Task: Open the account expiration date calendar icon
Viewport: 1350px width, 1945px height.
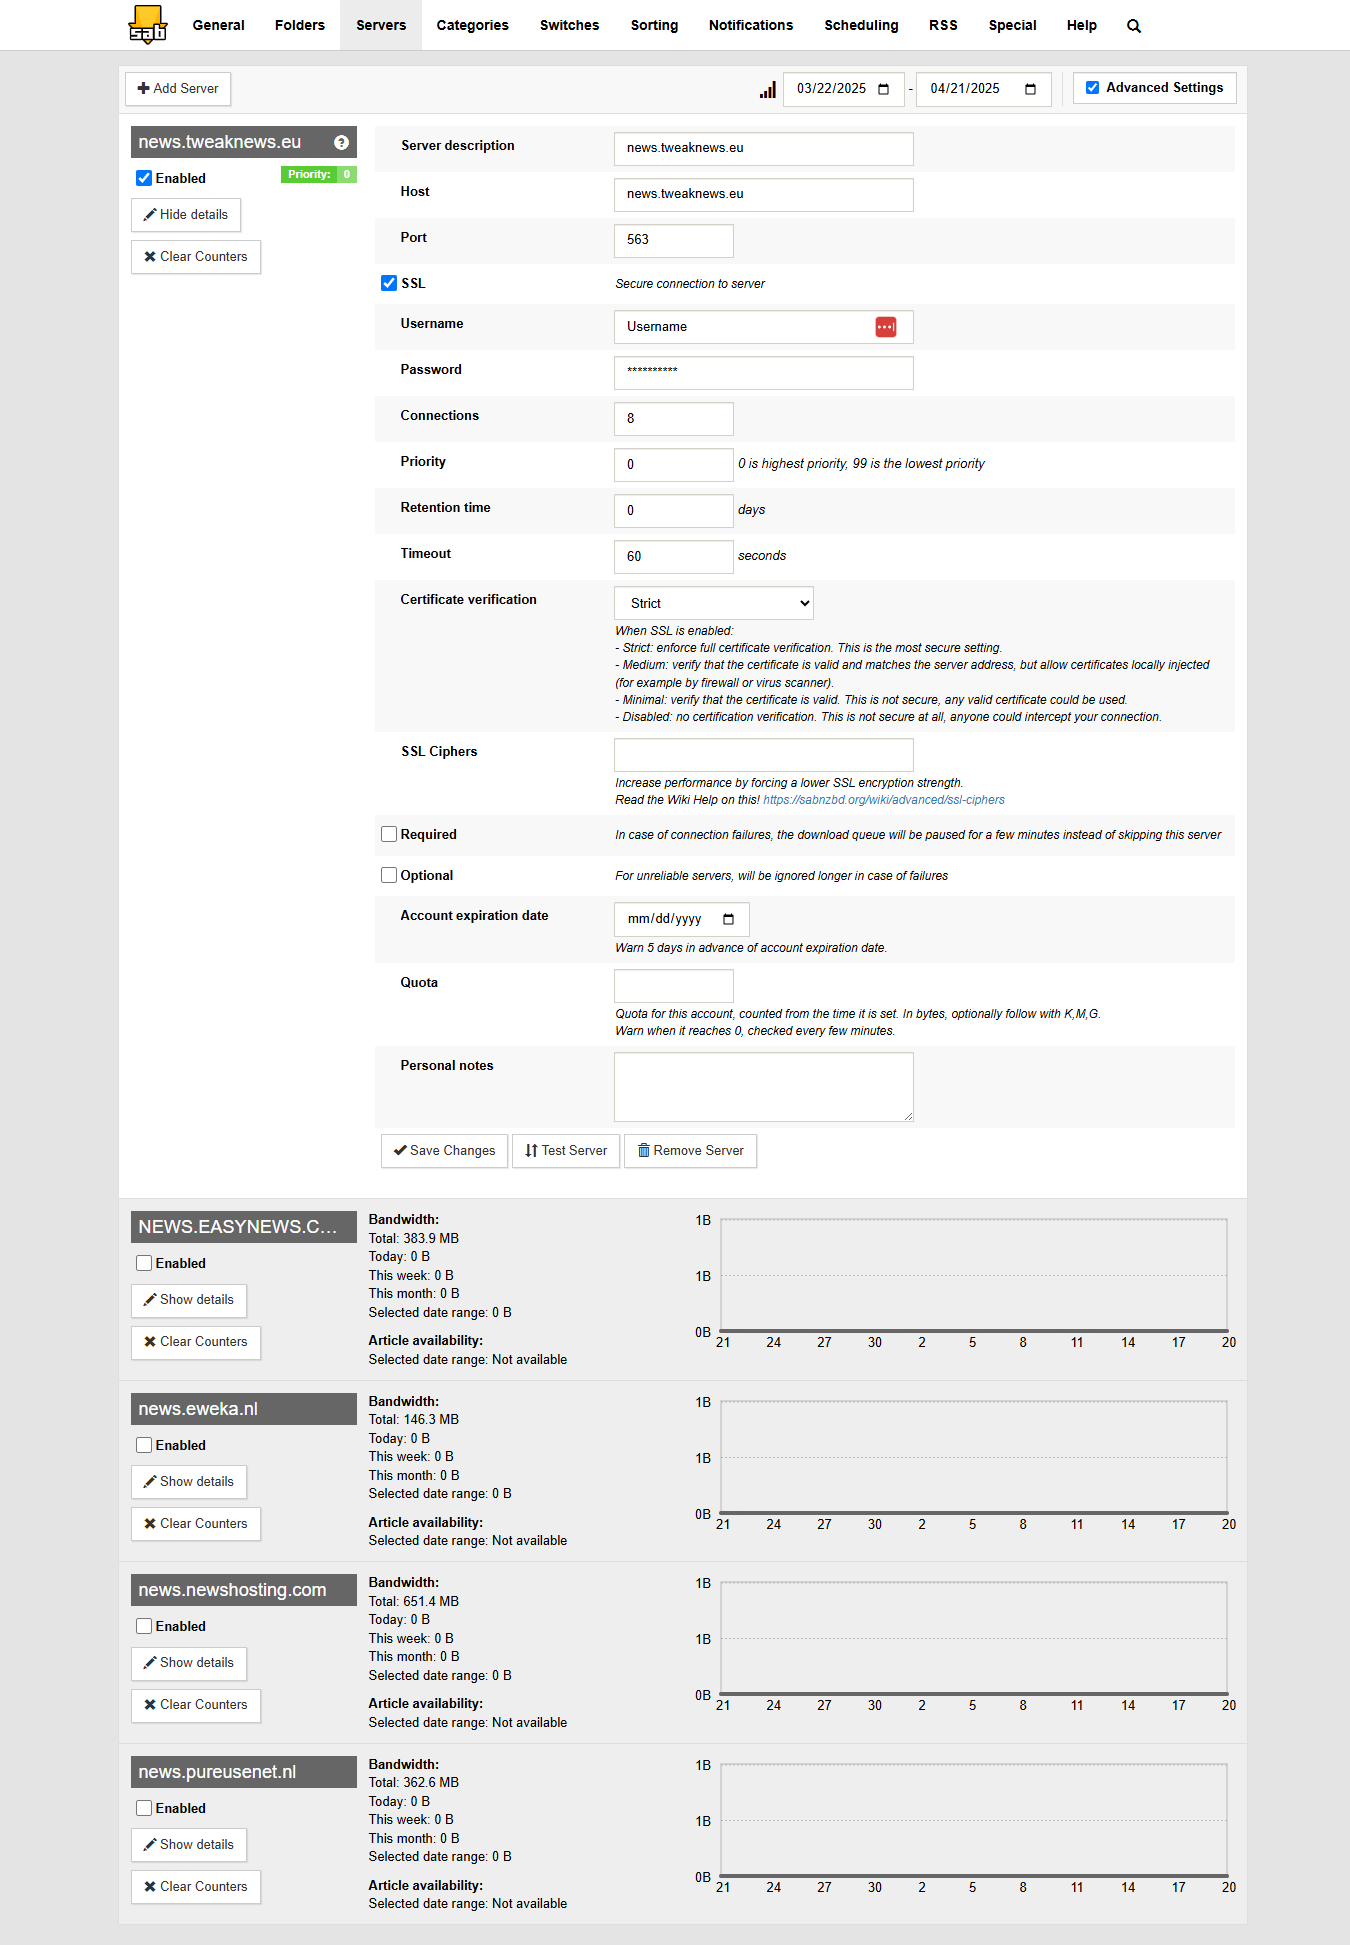Action: click(728, 919)
